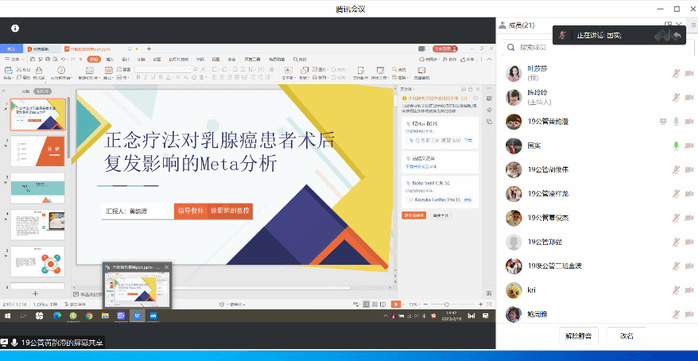Toggle the muted microphone in the speaking popup
This screenshot has height=361, width=698.
(563, 35)
